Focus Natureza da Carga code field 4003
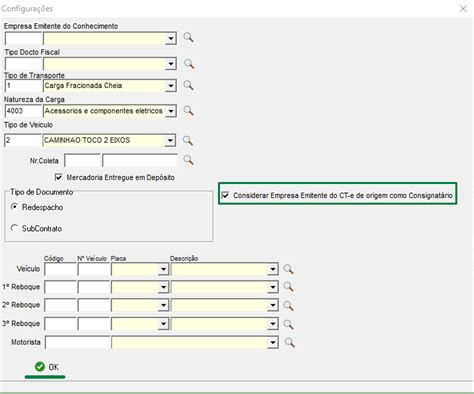Screen dimensions: 474x394 [23, 111]
